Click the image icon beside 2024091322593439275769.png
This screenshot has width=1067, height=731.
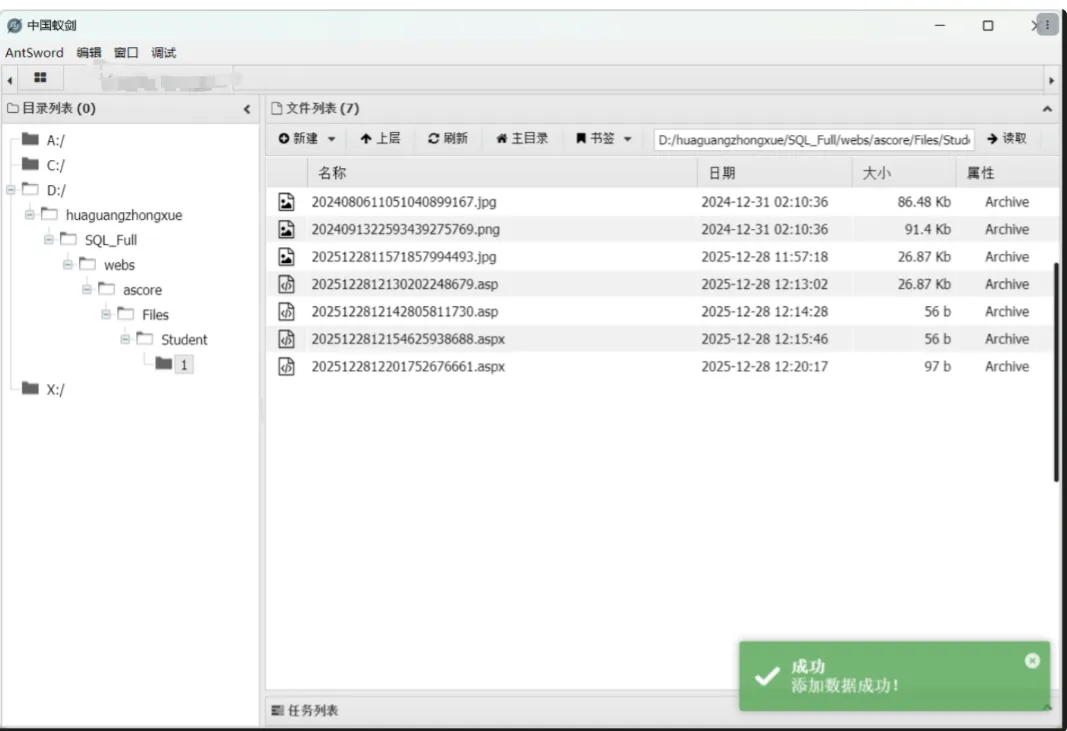pos(285,229)
